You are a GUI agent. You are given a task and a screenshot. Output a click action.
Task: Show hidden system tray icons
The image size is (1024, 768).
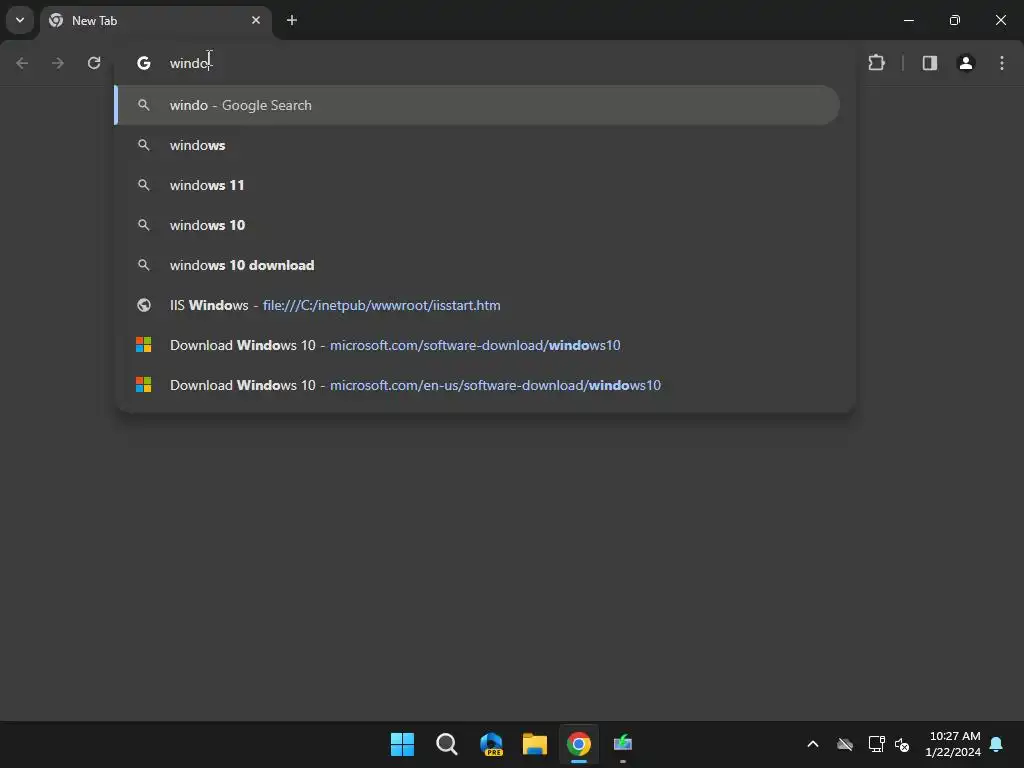[x=813, y=744]
